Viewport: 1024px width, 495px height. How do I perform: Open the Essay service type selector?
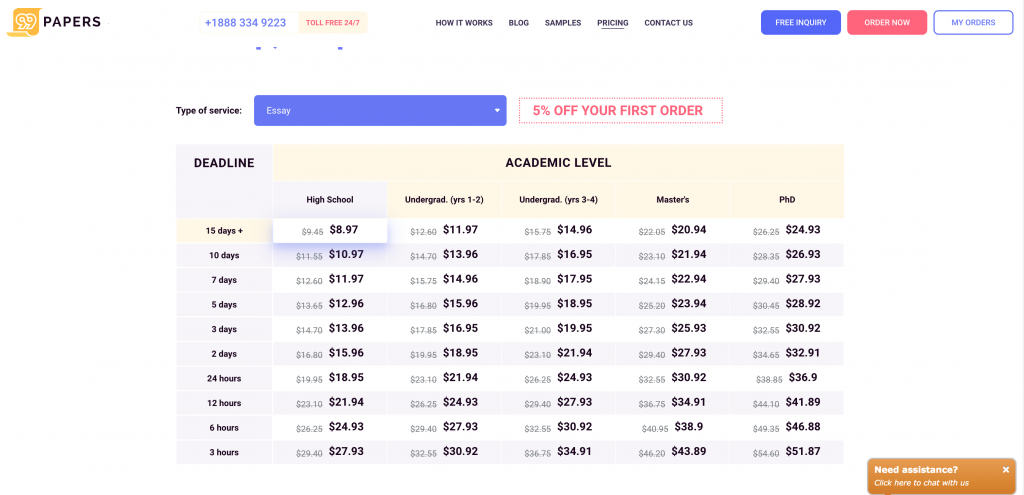380,110
